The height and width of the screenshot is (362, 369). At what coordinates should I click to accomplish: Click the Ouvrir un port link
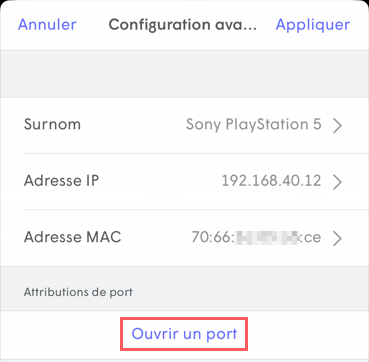coord(184,334)
